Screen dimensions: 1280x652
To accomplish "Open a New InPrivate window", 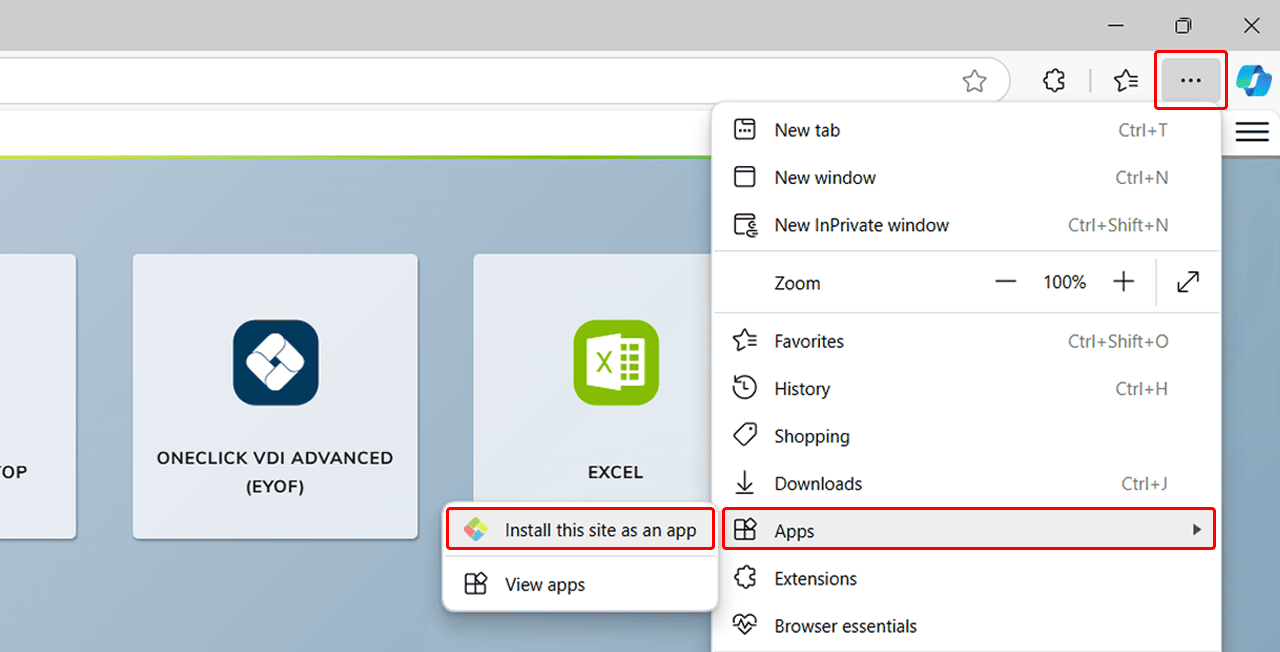I will pyautogui.click(x=861, y=225).
